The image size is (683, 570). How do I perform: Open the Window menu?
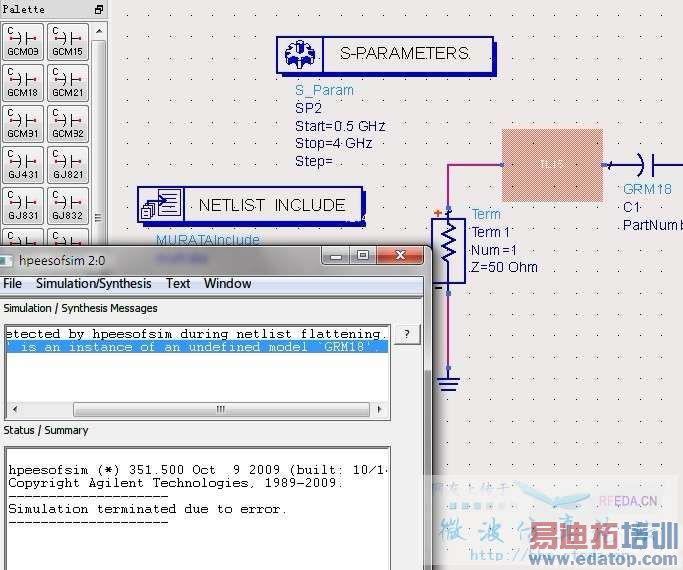(x=227, y=283)
